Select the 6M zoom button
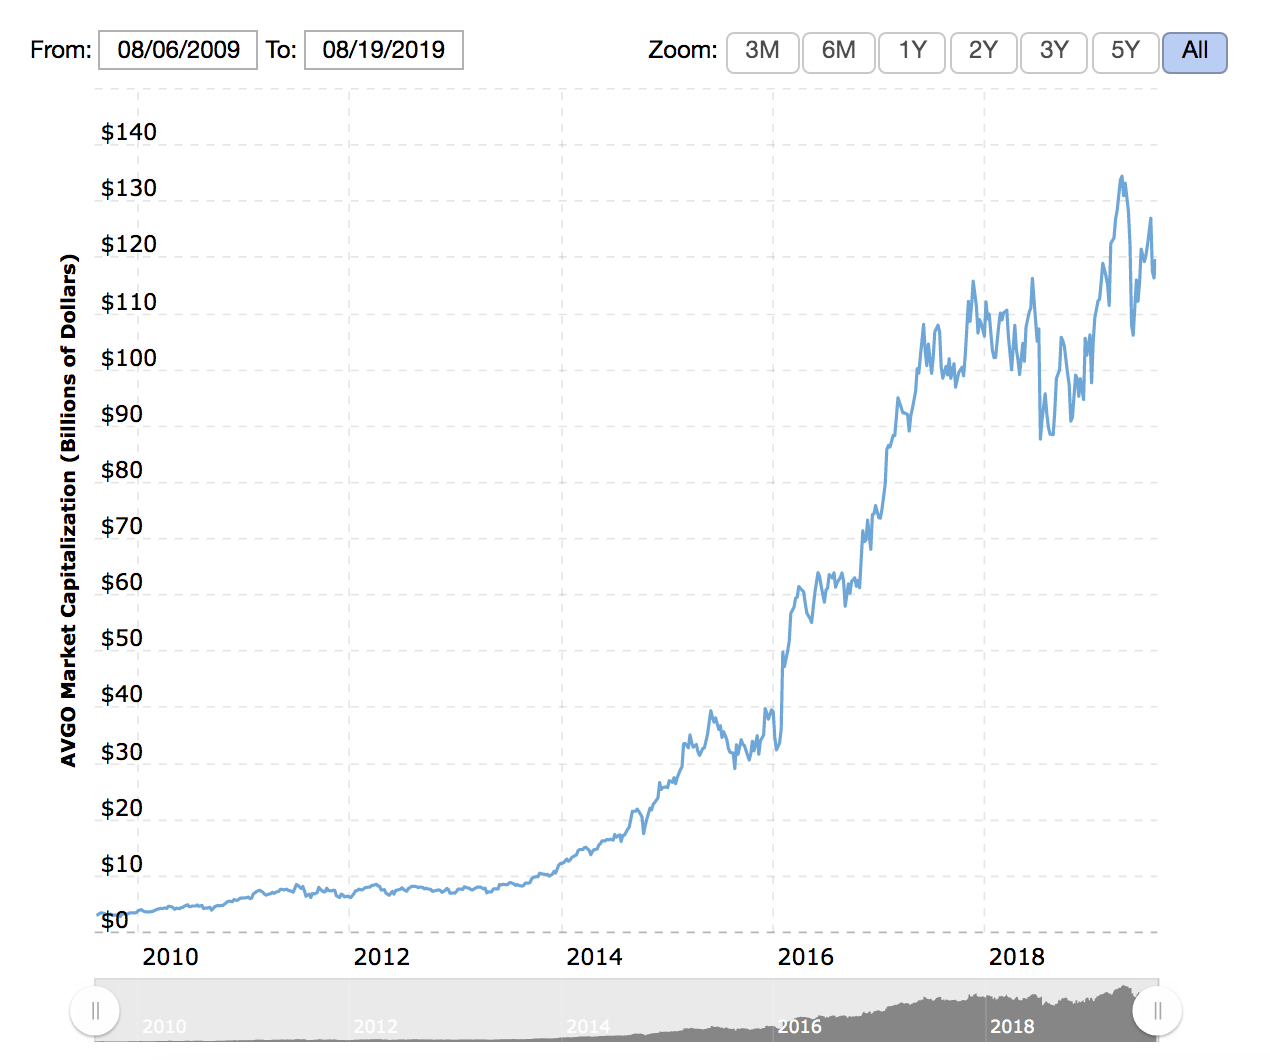Viewport: 1270px width, 1060px height. click(x=838, y=51)
